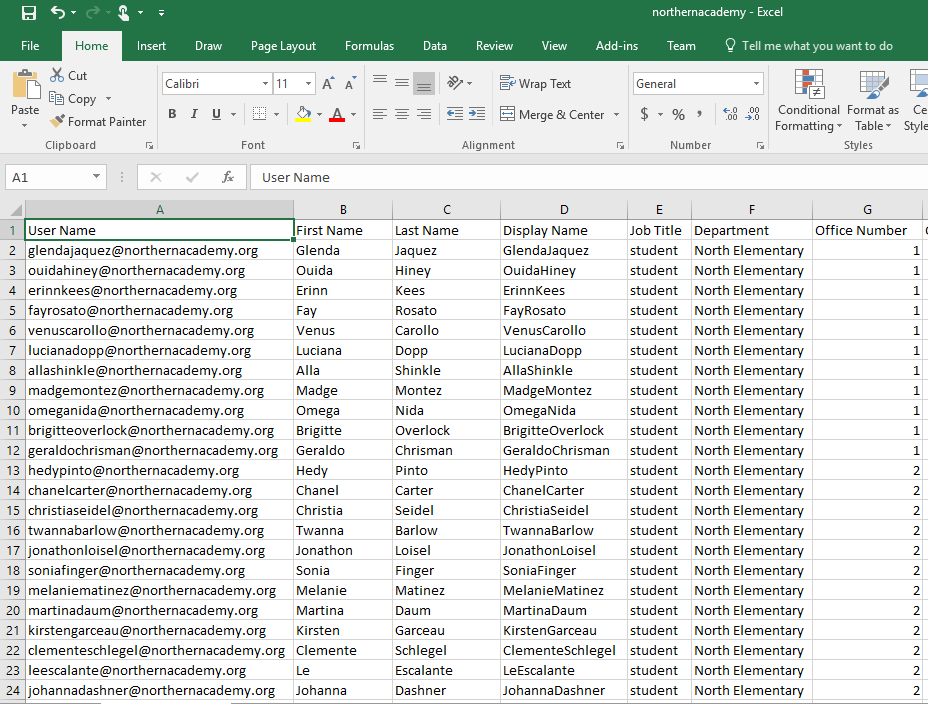Switch to the Formulas ribbon tab
This screenshot has height=704, width=928.
click(369, 45)
